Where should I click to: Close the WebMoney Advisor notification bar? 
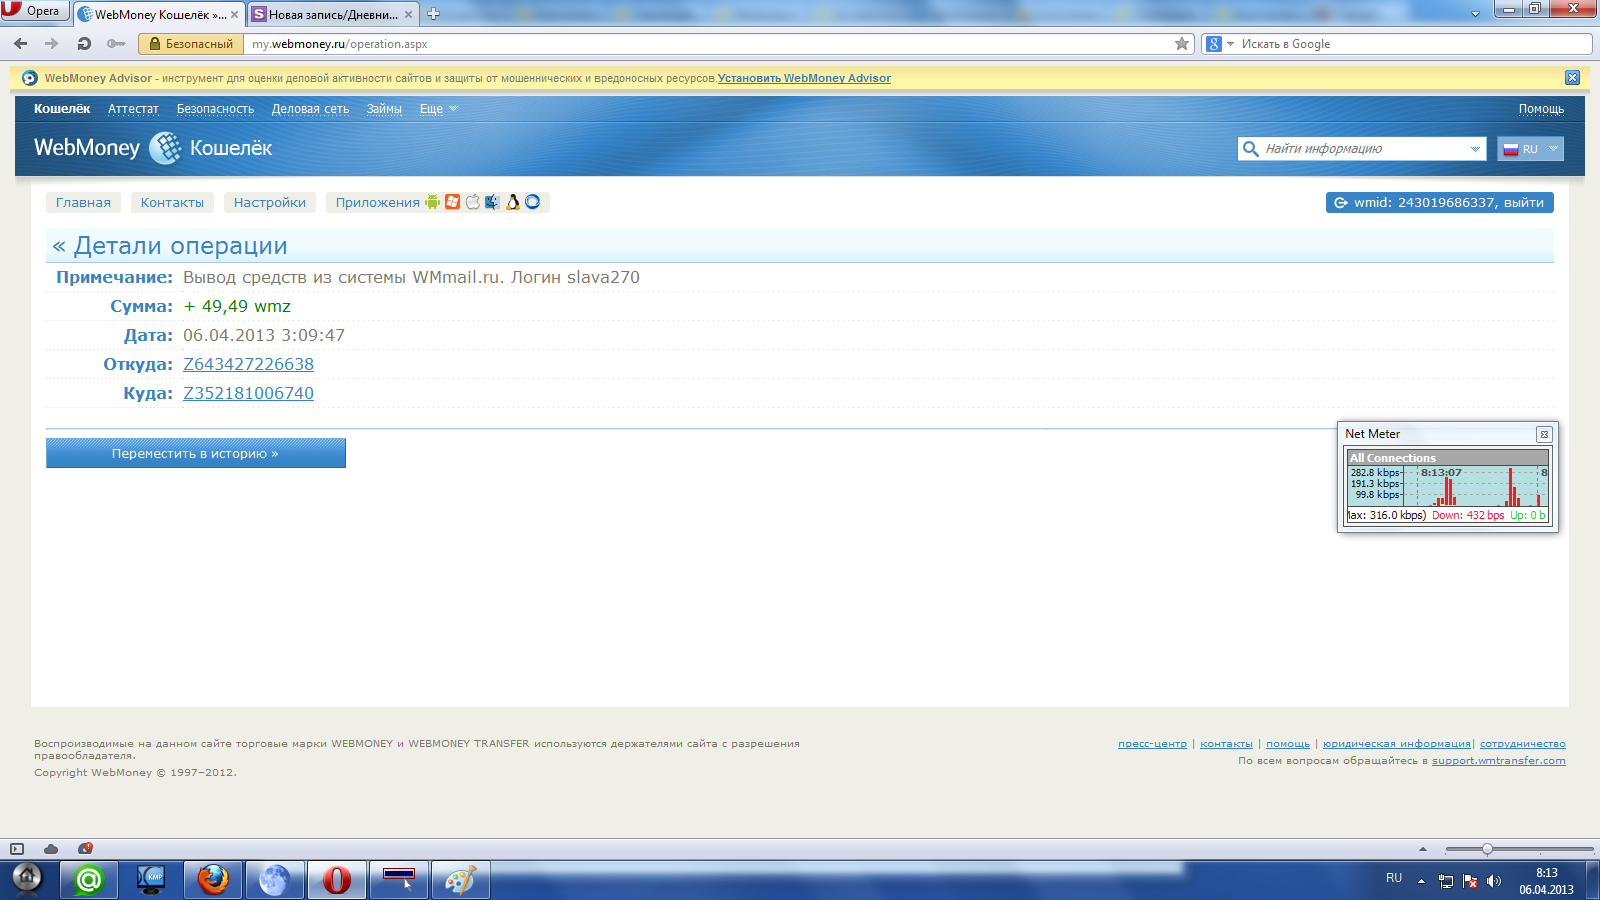click(1572, 78)
